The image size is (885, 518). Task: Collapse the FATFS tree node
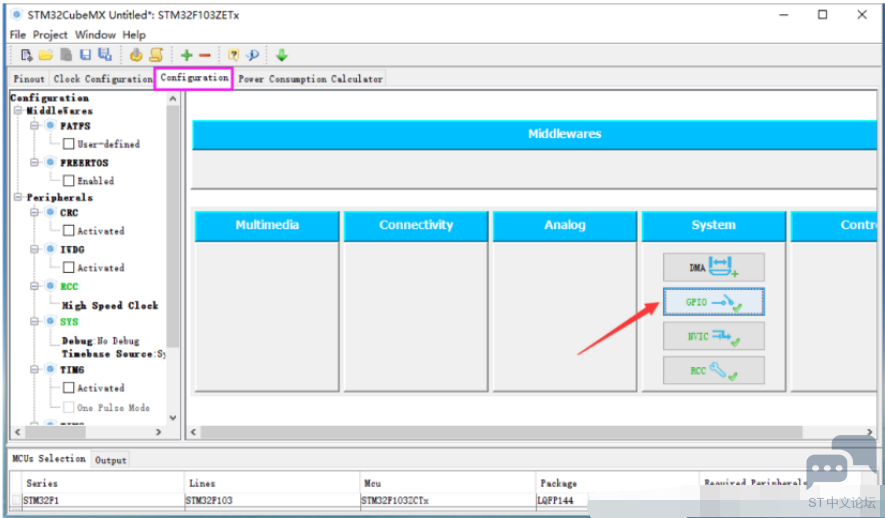click(34, 125)
